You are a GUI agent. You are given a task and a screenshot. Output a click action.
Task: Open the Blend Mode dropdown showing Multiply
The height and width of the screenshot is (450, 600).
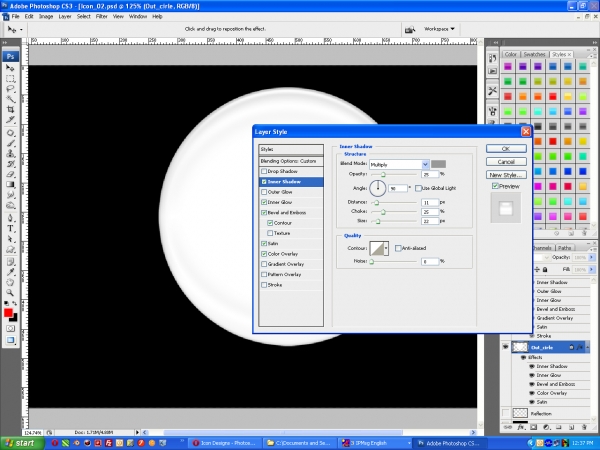(425, 165)
